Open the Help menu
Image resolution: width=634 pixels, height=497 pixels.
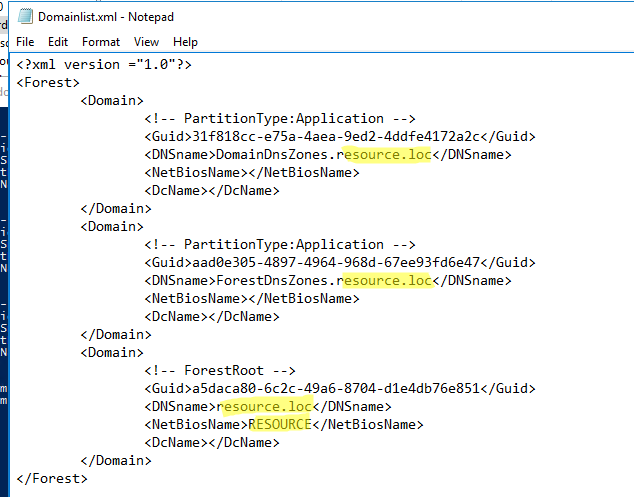tap(185, 42)
